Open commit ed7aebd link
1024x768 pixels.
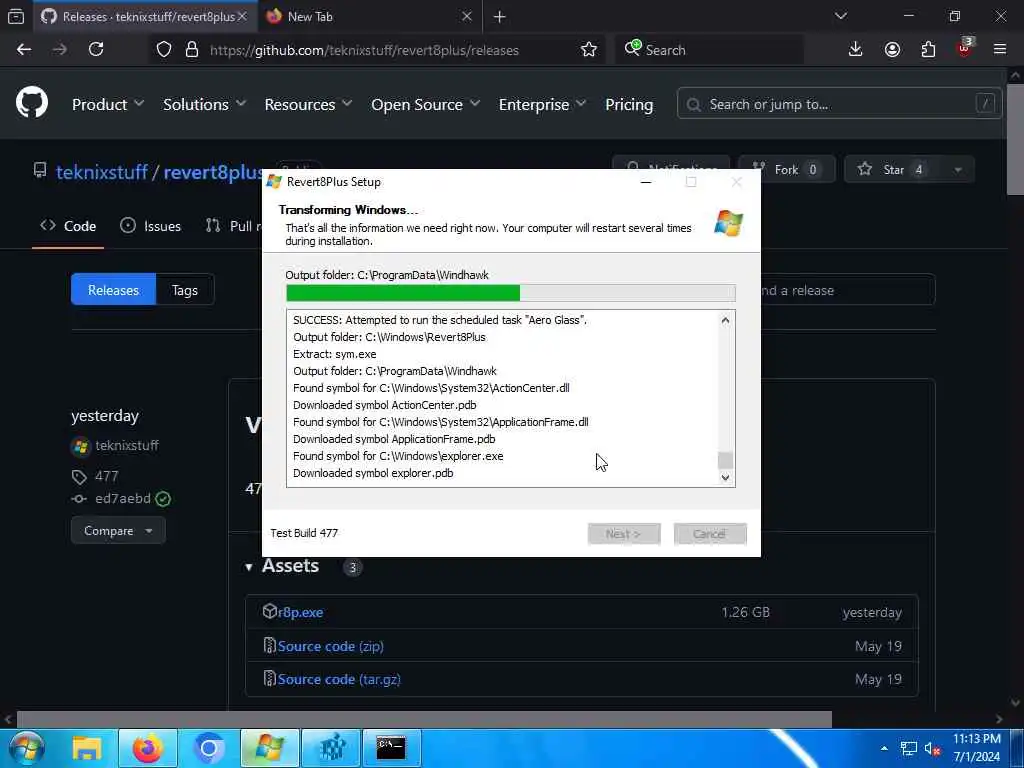(123, 499)
